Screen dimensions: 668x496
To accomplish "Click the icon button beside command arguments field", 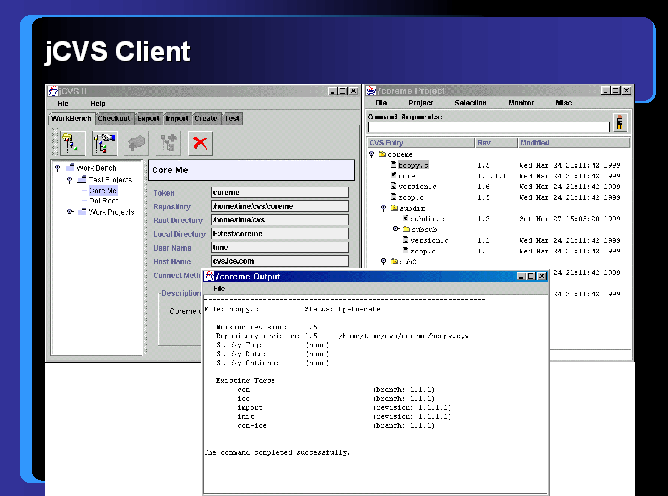I will click(x=620, y=123).
